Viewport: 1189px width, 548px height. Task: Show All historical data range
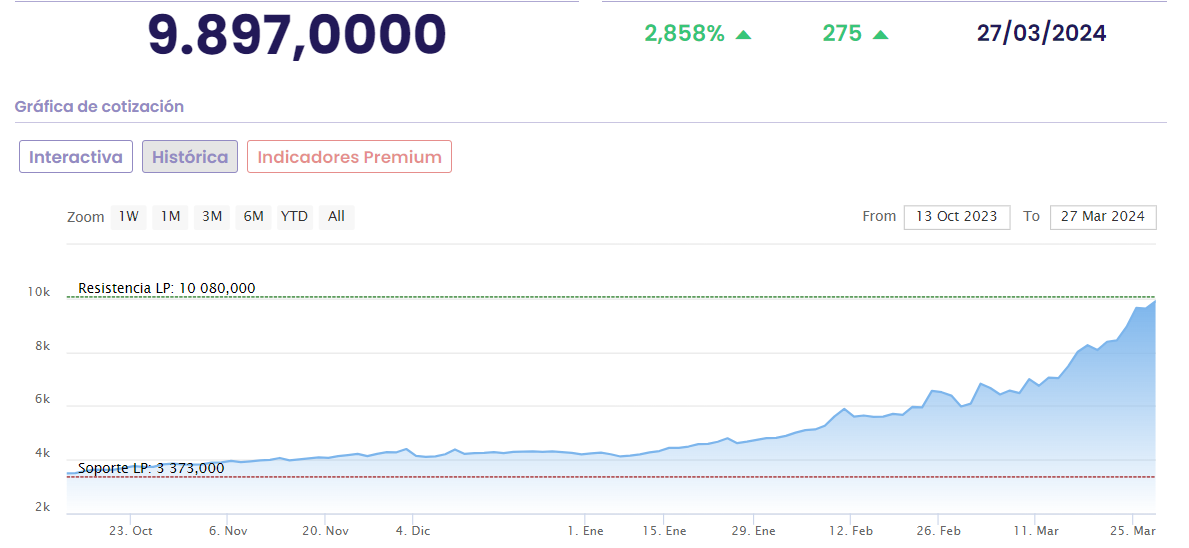click(x=336, y=216)
